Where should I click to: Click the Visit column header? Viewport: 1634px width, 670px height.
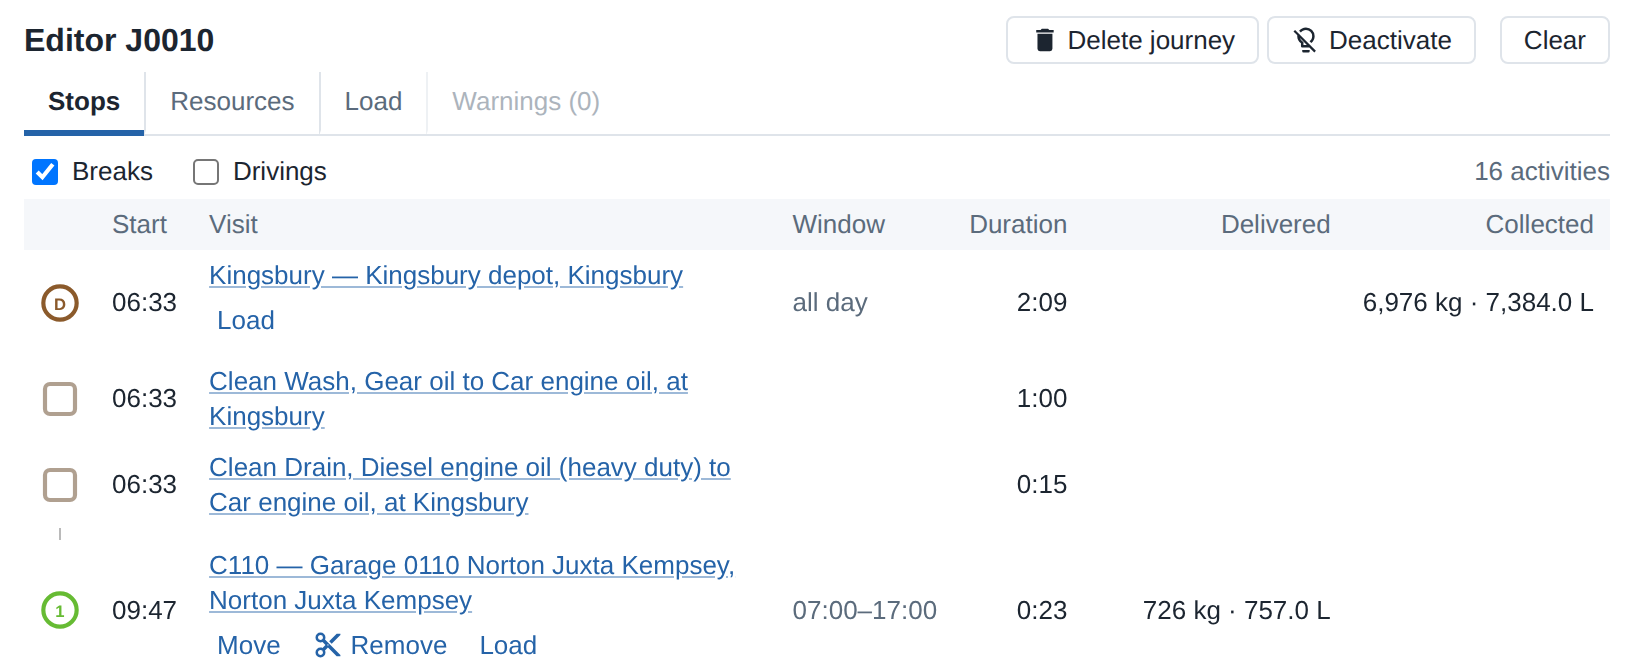[233, 224]
